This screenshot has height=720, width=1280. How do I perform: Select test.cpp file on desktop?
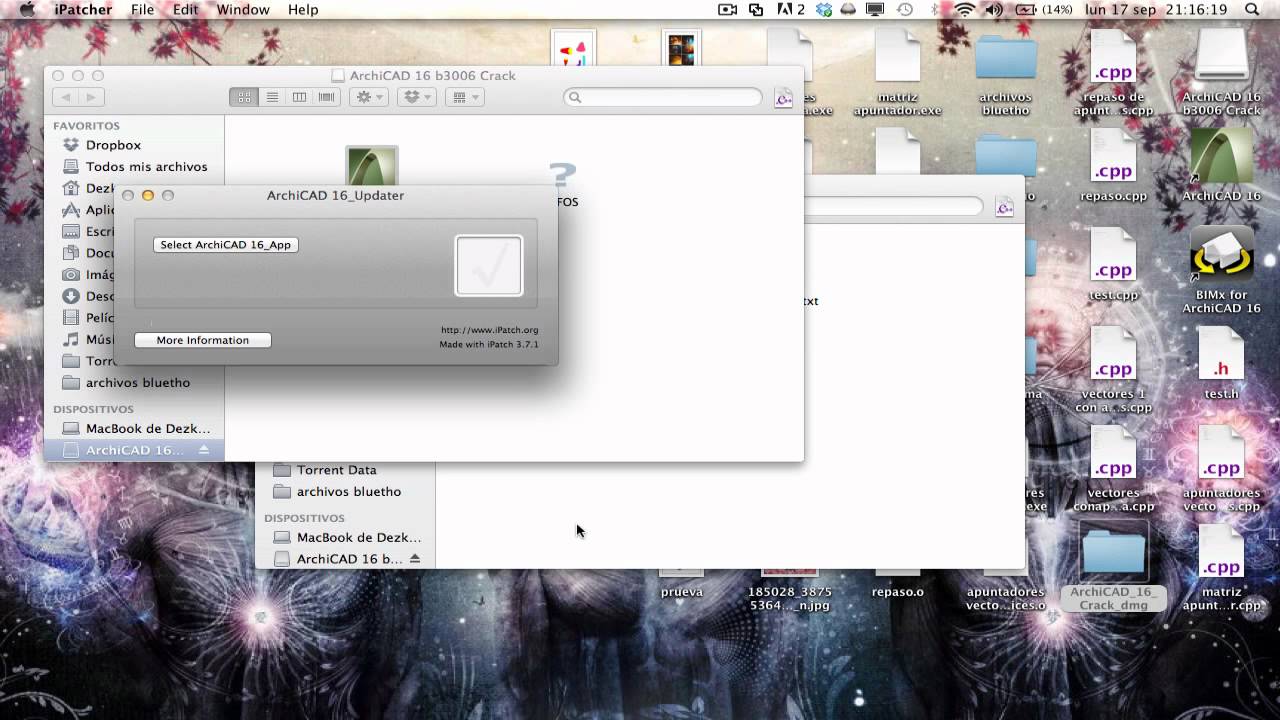(x=1113, y=265)
